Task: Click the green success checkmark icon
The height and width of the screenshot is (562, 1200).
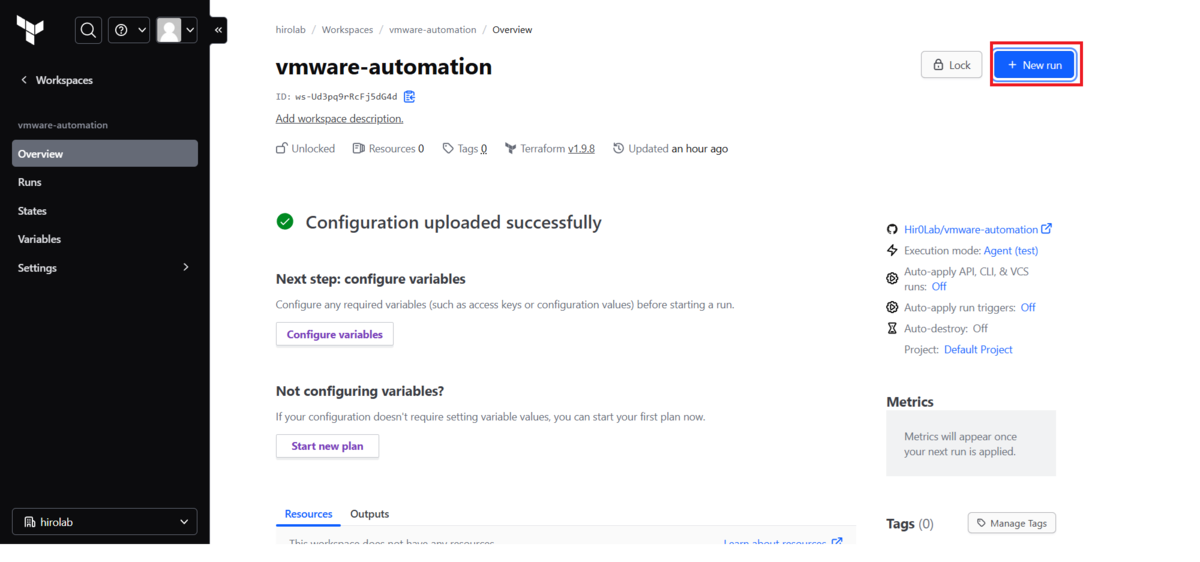Action: [x=285, y=222]
